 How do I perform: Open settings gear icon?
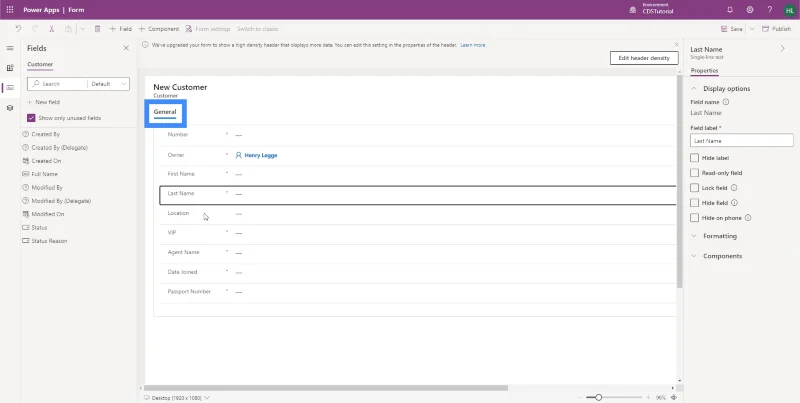[x=750, y=10]
